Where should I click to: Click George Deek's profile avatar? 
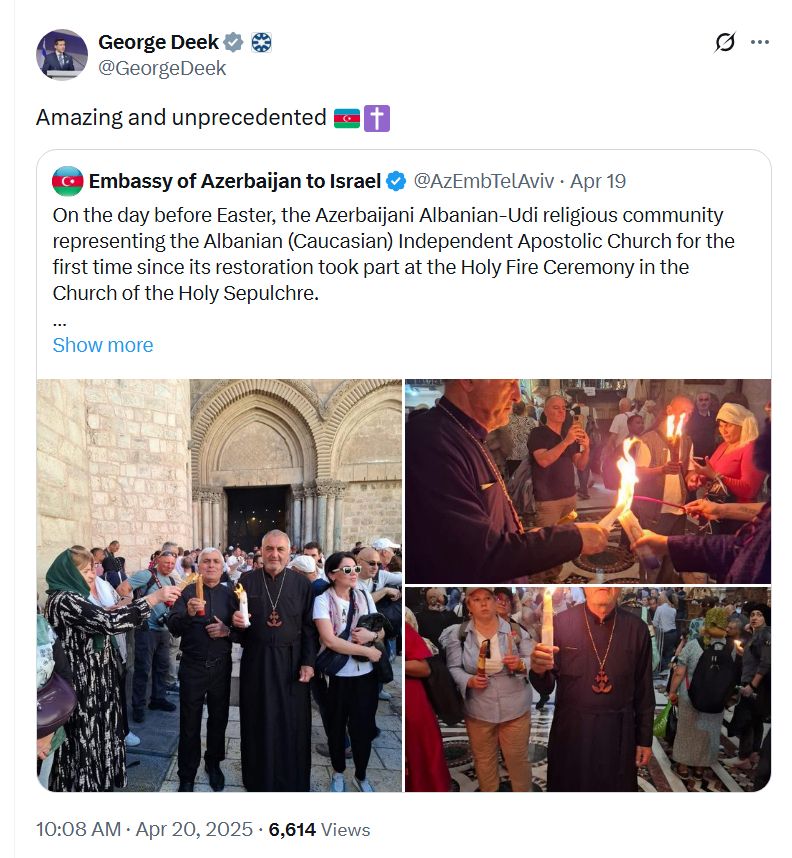click(62, 55)
